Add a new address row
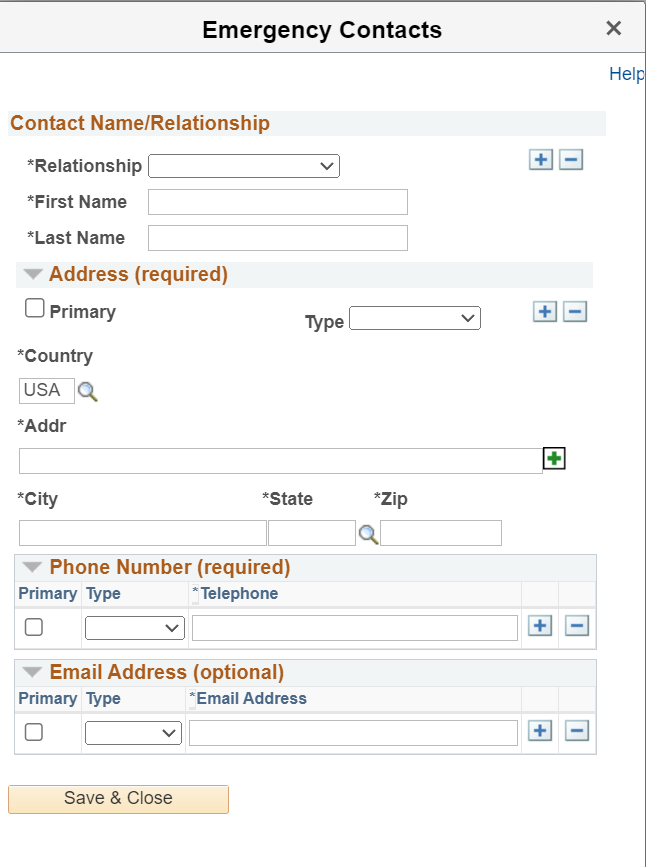Image resolution: width=646 pixels, height=867 pixels. click(x=544, y=312)
